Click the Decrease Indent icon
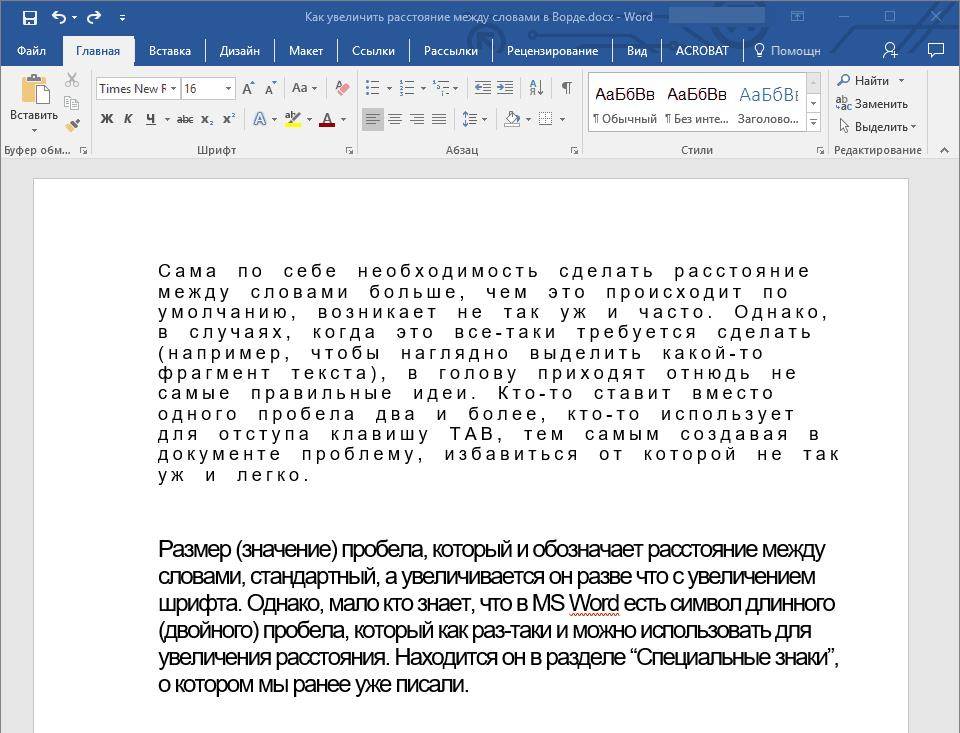 (x=483, y=88)
